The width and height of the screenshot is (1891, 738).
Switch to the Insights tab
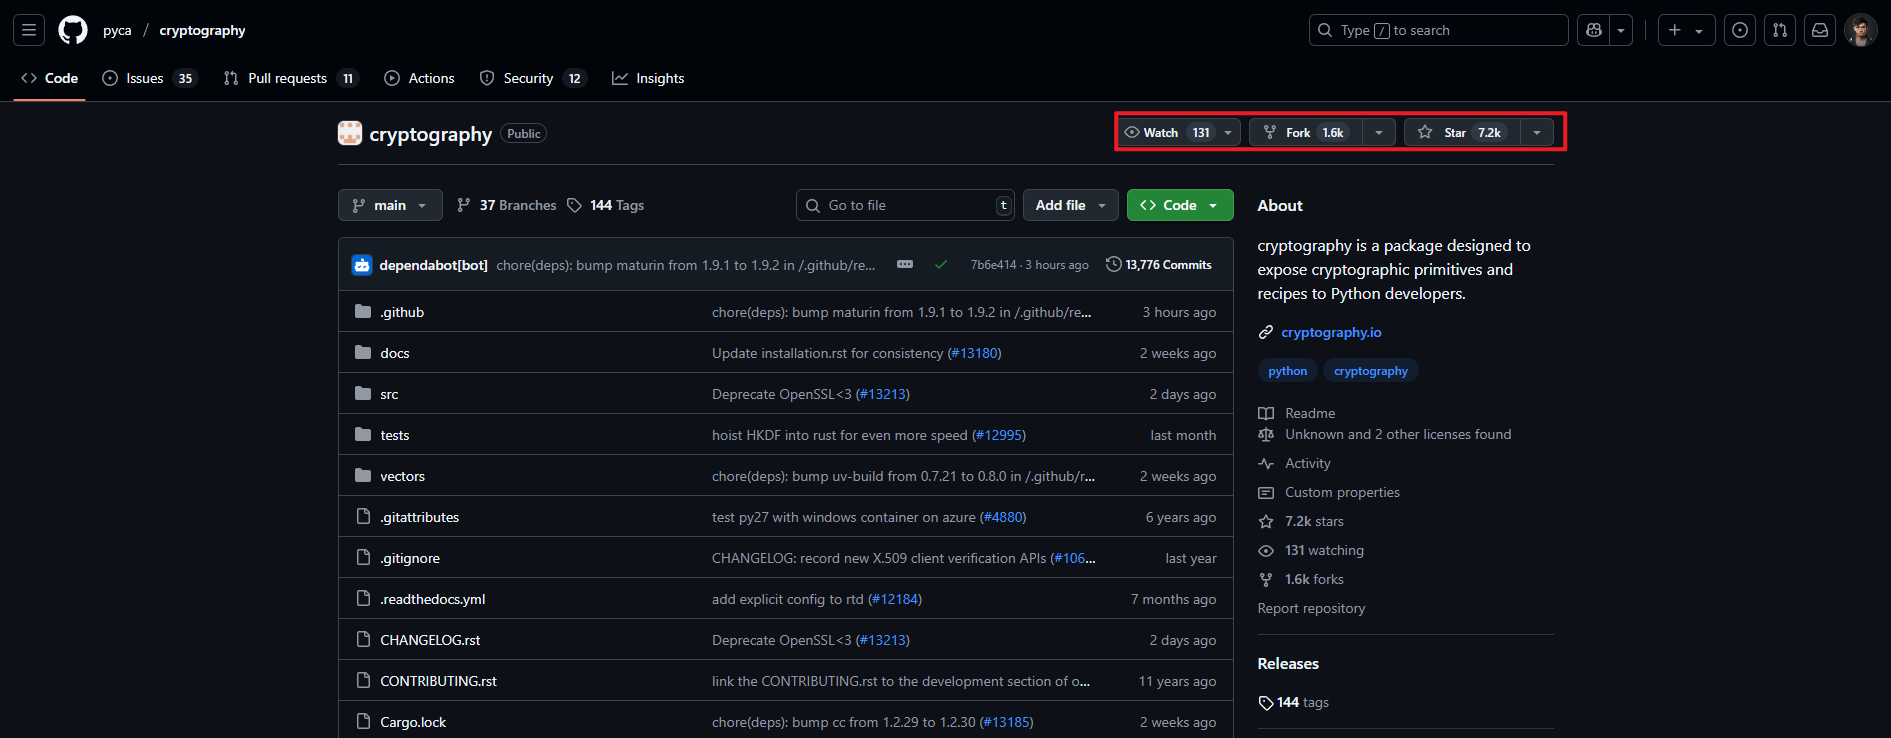(x=648, y=78)
